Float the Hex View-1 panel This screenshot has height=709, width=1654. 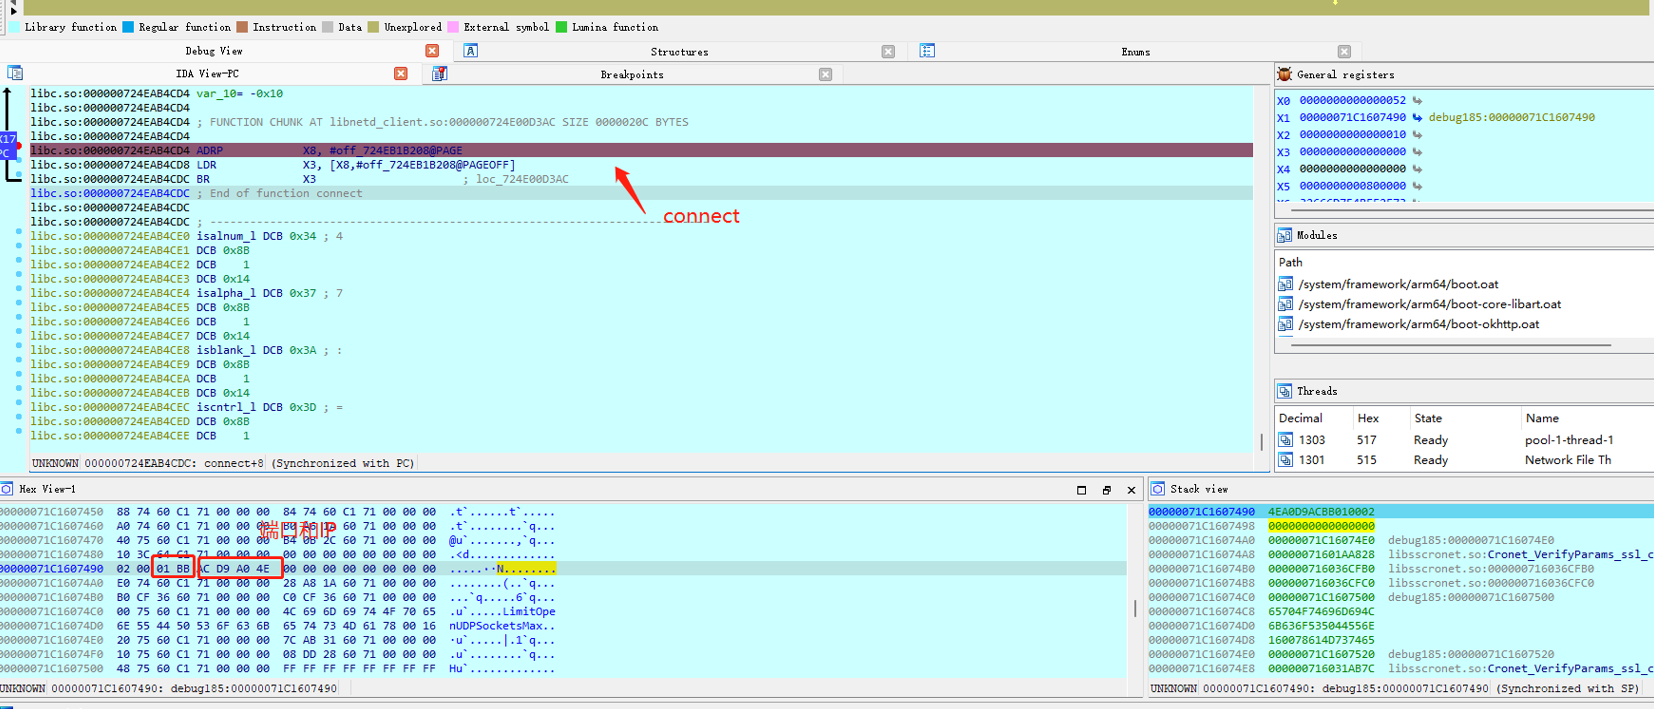(1107, 490)
